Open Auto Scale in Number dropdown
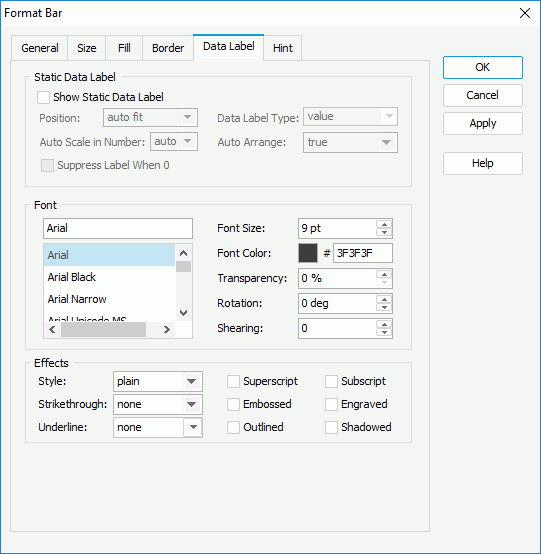The height and width of the screenshot is (554, 541). 174,141
